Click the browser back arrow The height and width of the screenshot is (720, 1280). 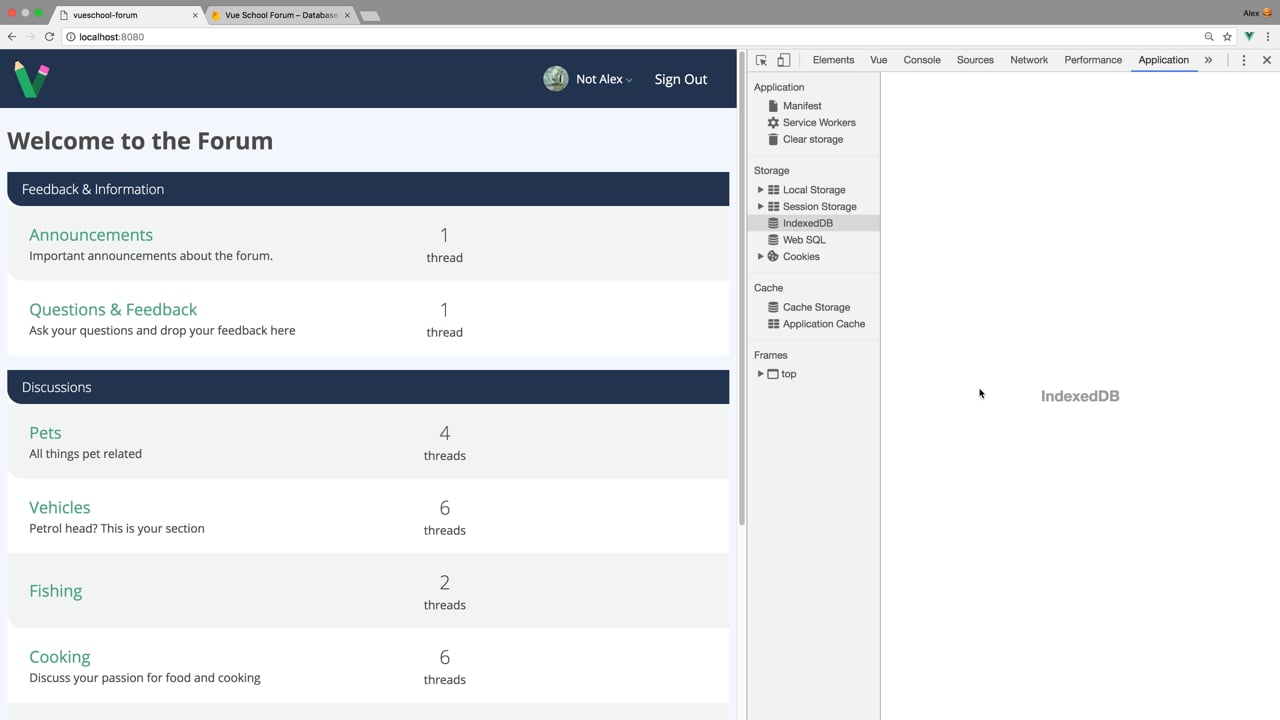[x=12, y=37]
